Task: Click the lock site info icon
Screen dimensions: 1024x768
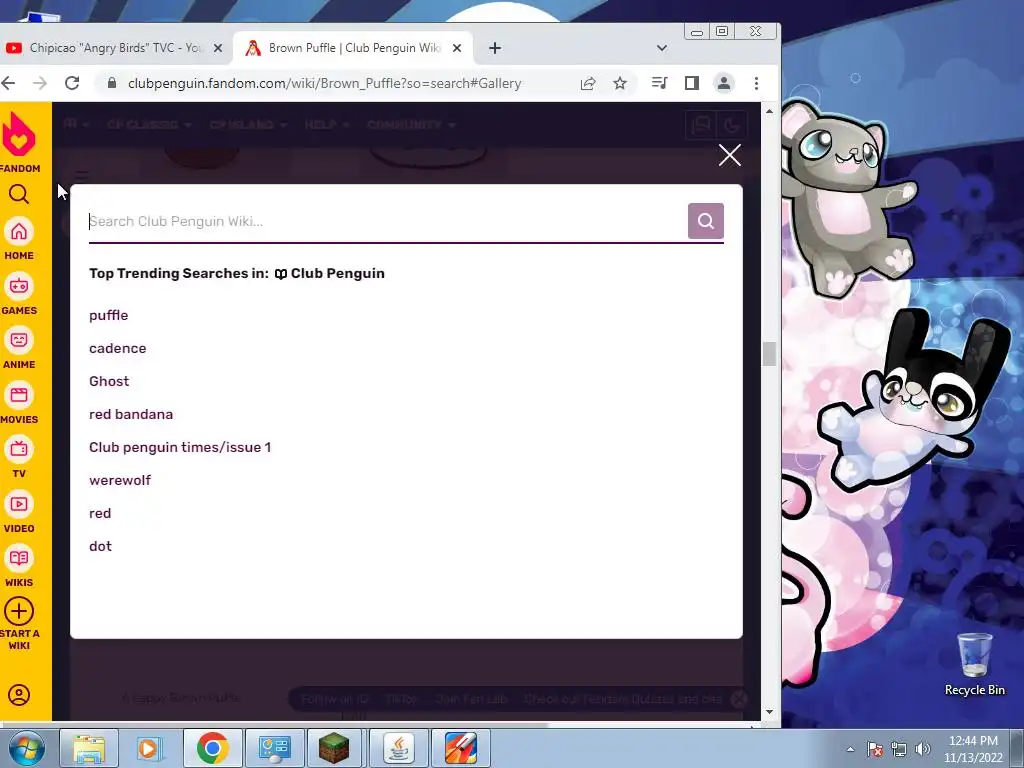Action: pos(112,83)
